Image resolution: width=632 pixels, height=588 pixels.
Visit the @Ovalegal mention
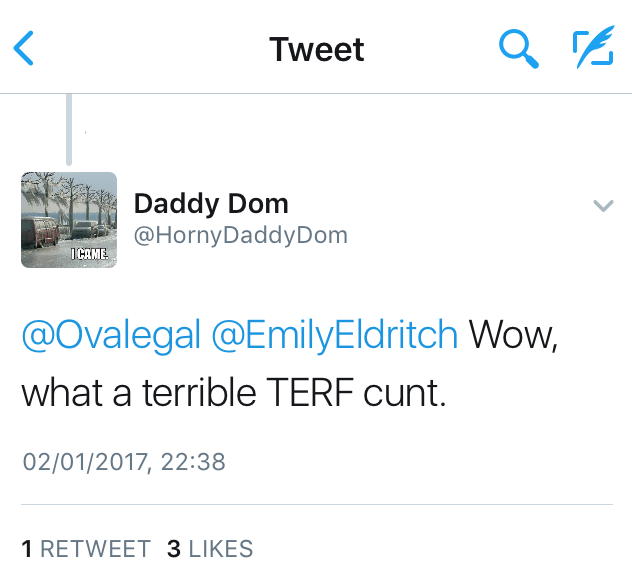point(111,336)
